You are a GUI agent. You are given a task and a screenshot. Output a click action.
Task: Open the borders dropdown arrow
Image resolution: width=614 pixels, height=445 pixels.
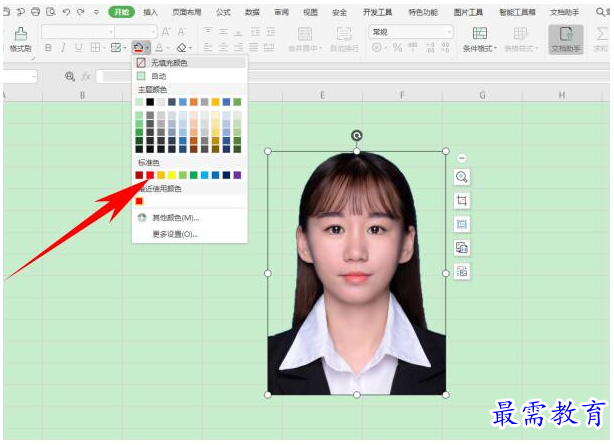point(104,48)
